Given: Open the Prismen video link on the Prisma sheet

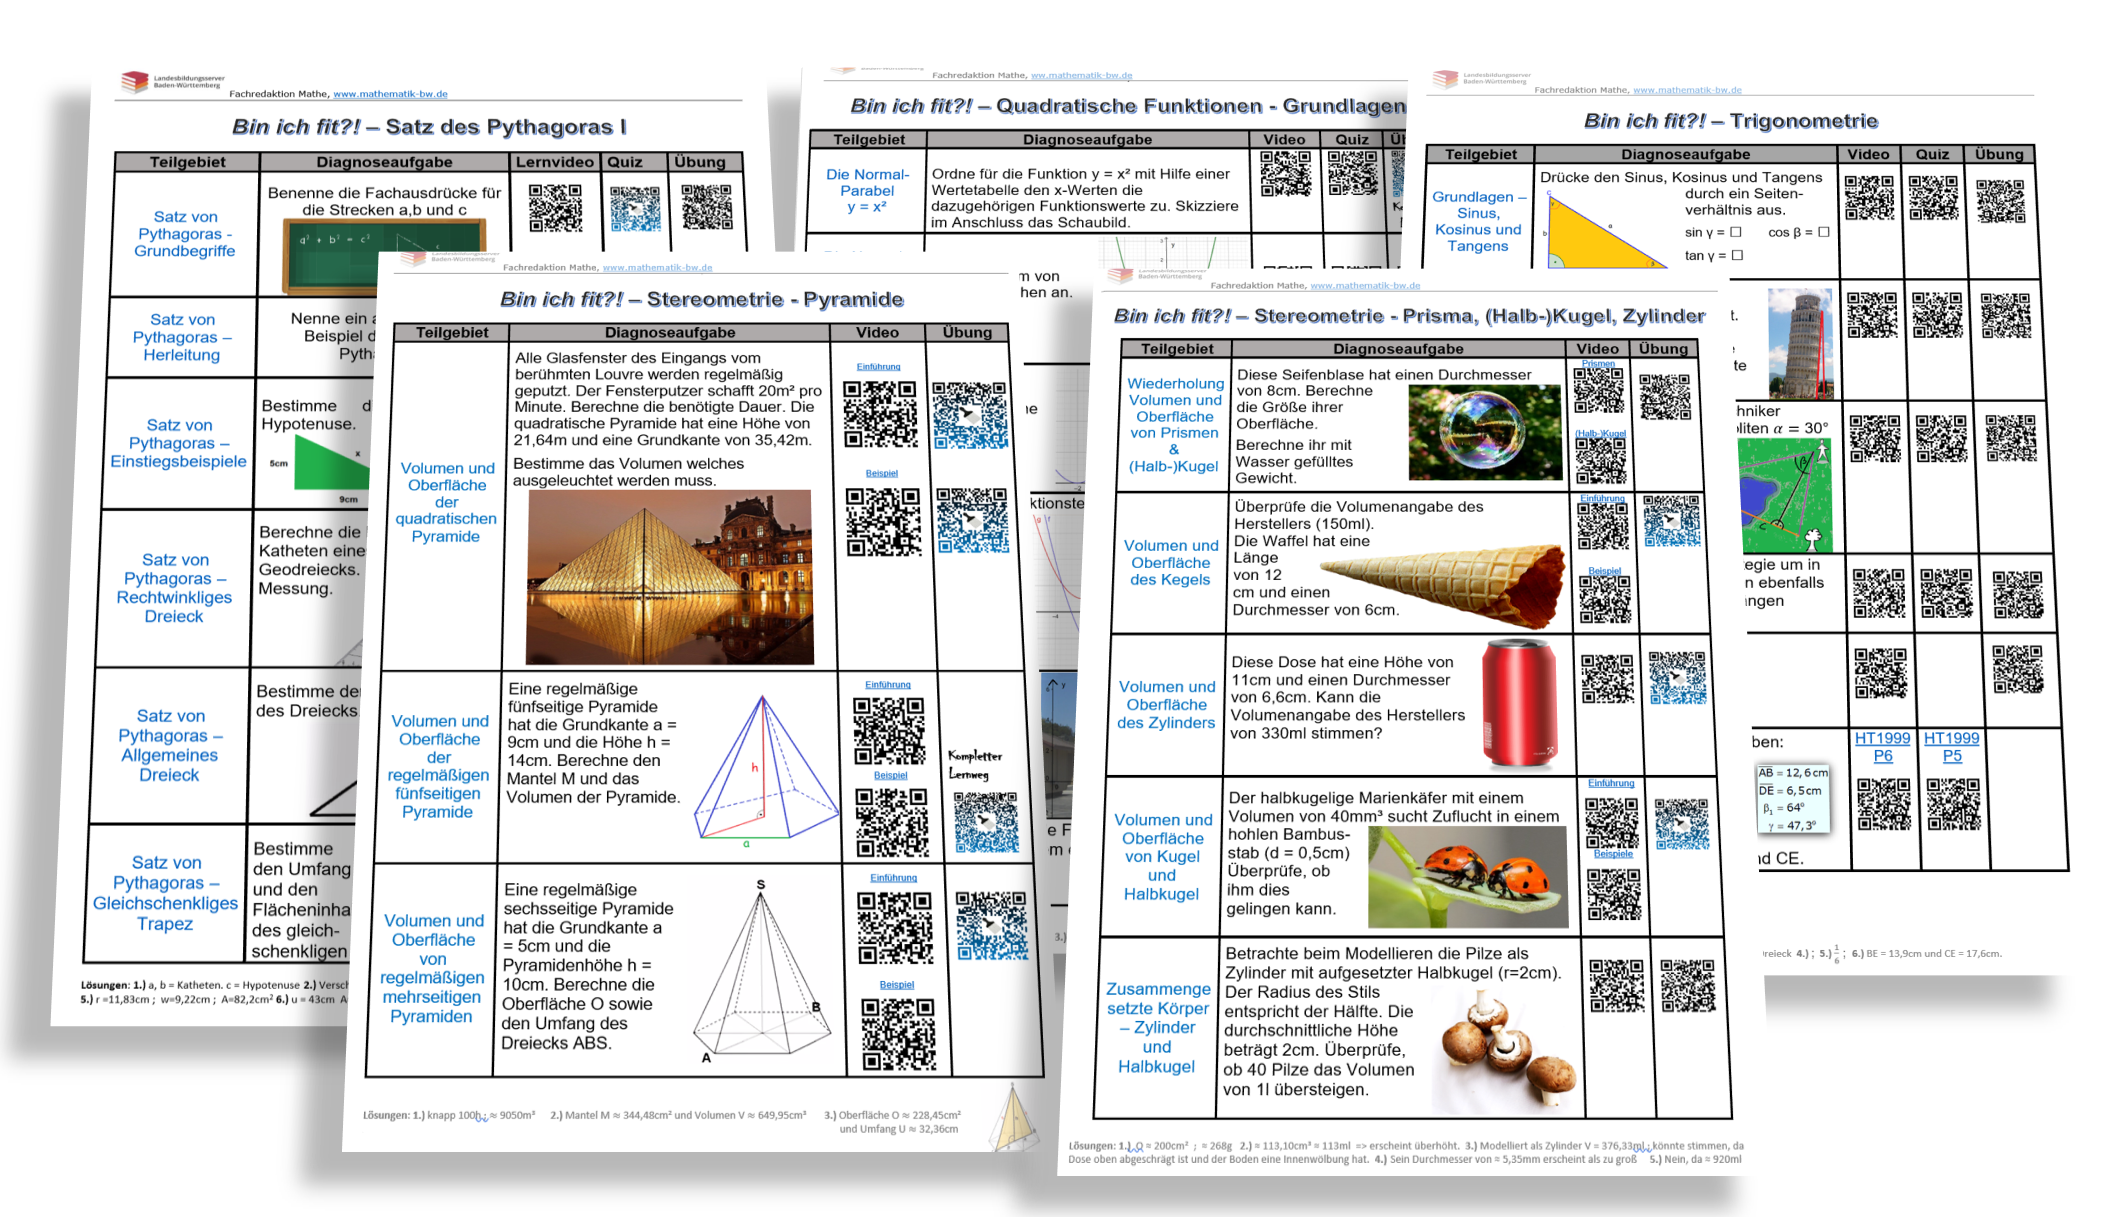Looking at the screenshot, I should point(1598,363).
